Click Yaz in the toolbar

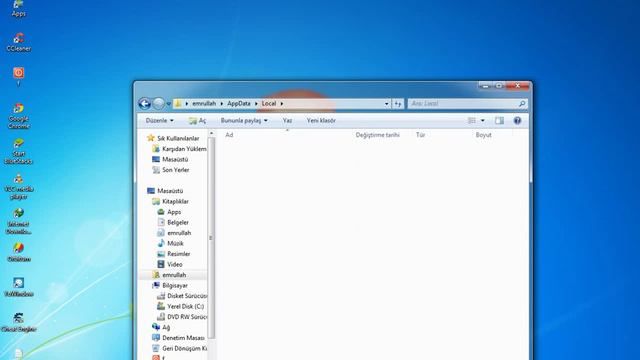tap(287, 120)
